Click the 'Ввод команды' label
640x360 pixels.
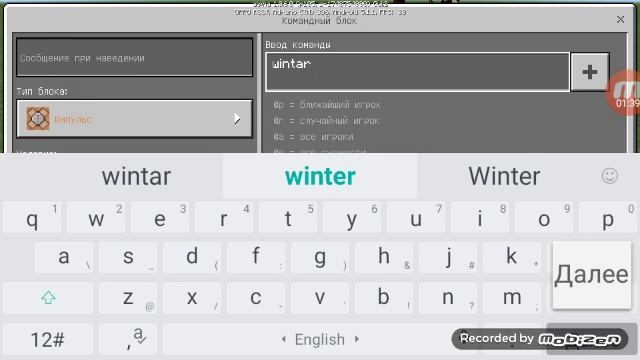(298, 45)
